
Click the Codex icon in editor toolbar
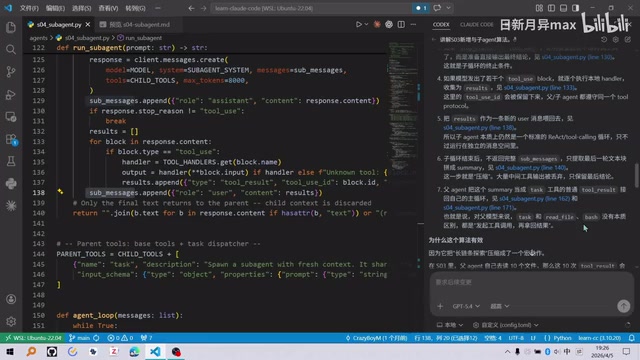click(x=389, y=24)
